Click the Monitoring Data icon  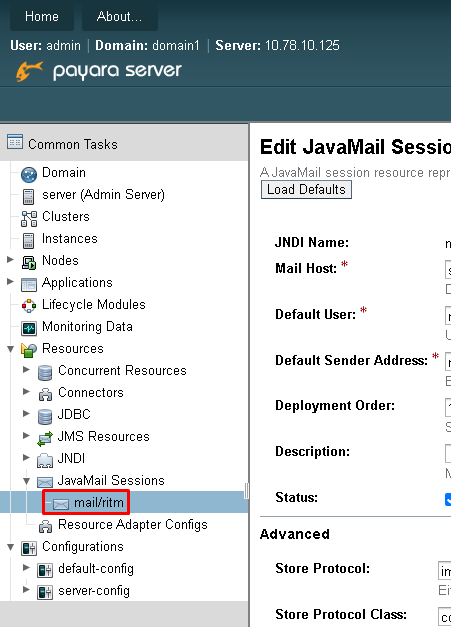tap(29, 328)
